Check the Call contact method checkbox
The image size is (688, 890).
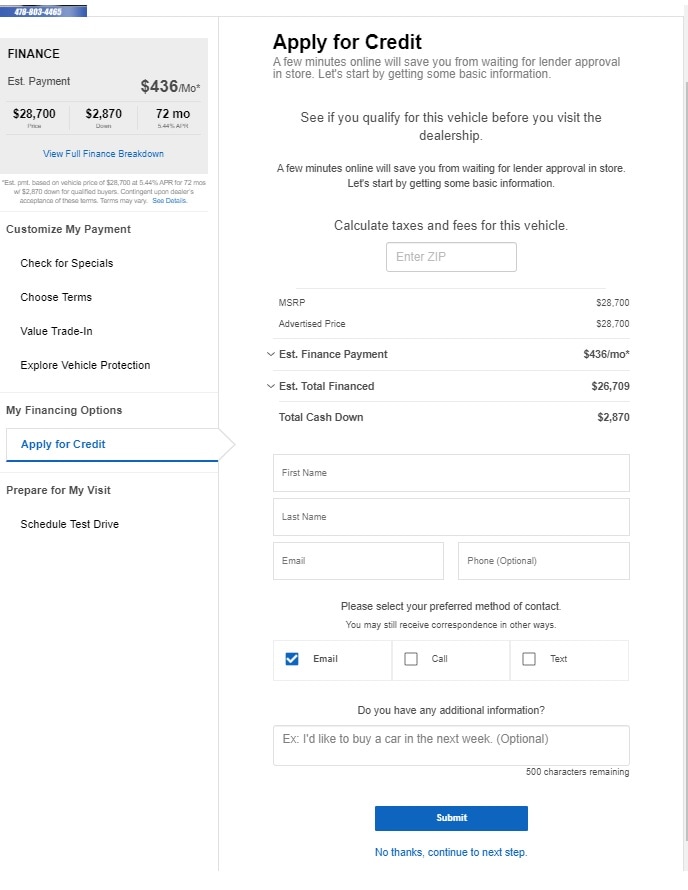pos(410,659)
